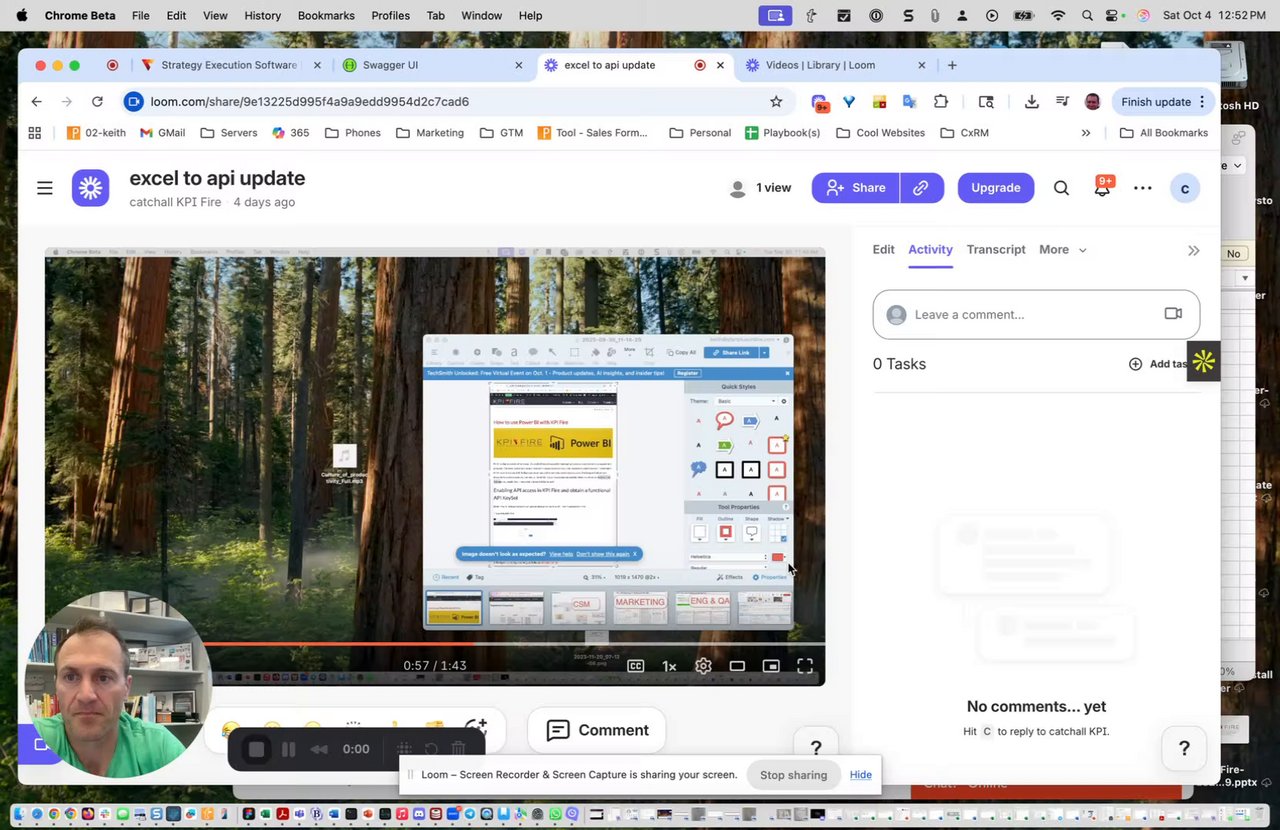Open Wi-Fi status in the menu bar
This screenshot has width=1280, height=830.
pyautogui.click(x=1058, y=15)
